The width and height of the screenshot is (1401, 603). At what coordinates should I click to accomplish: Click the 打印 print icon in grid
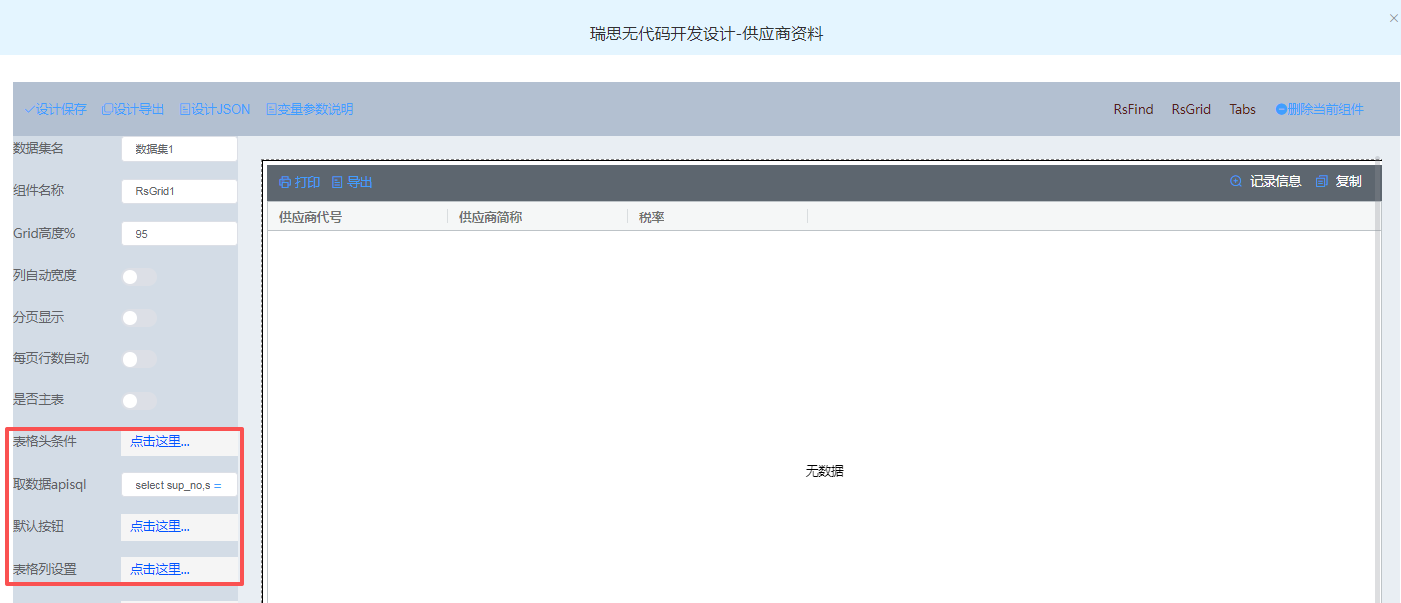tap(285, 182)
